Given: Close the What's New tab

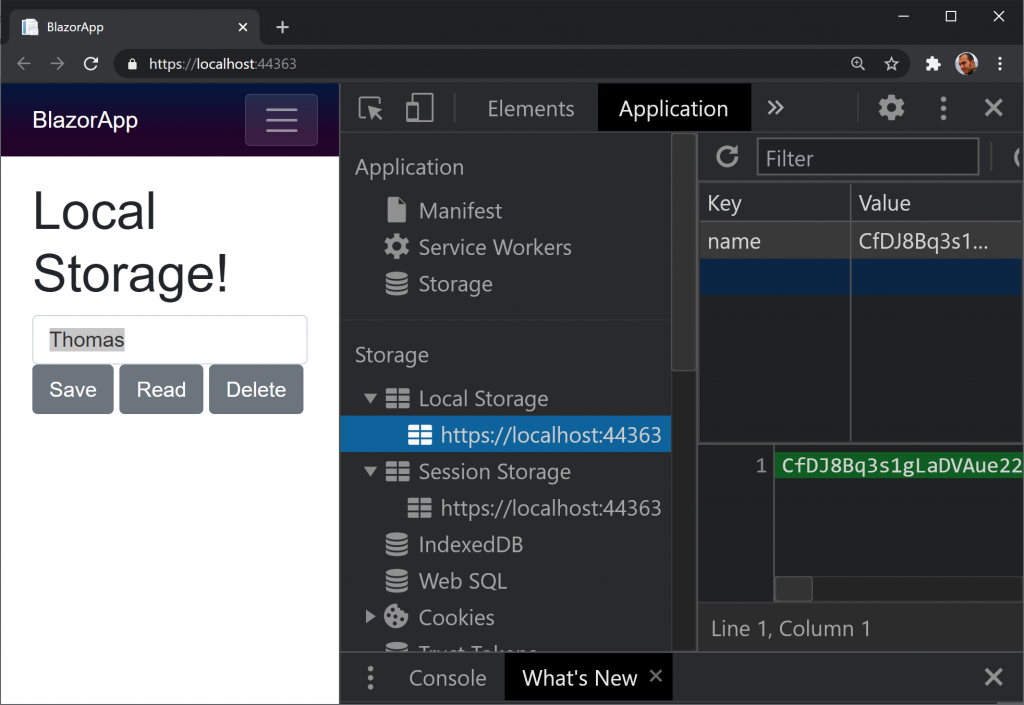Looking at the screenshot, I should [656, 676].
